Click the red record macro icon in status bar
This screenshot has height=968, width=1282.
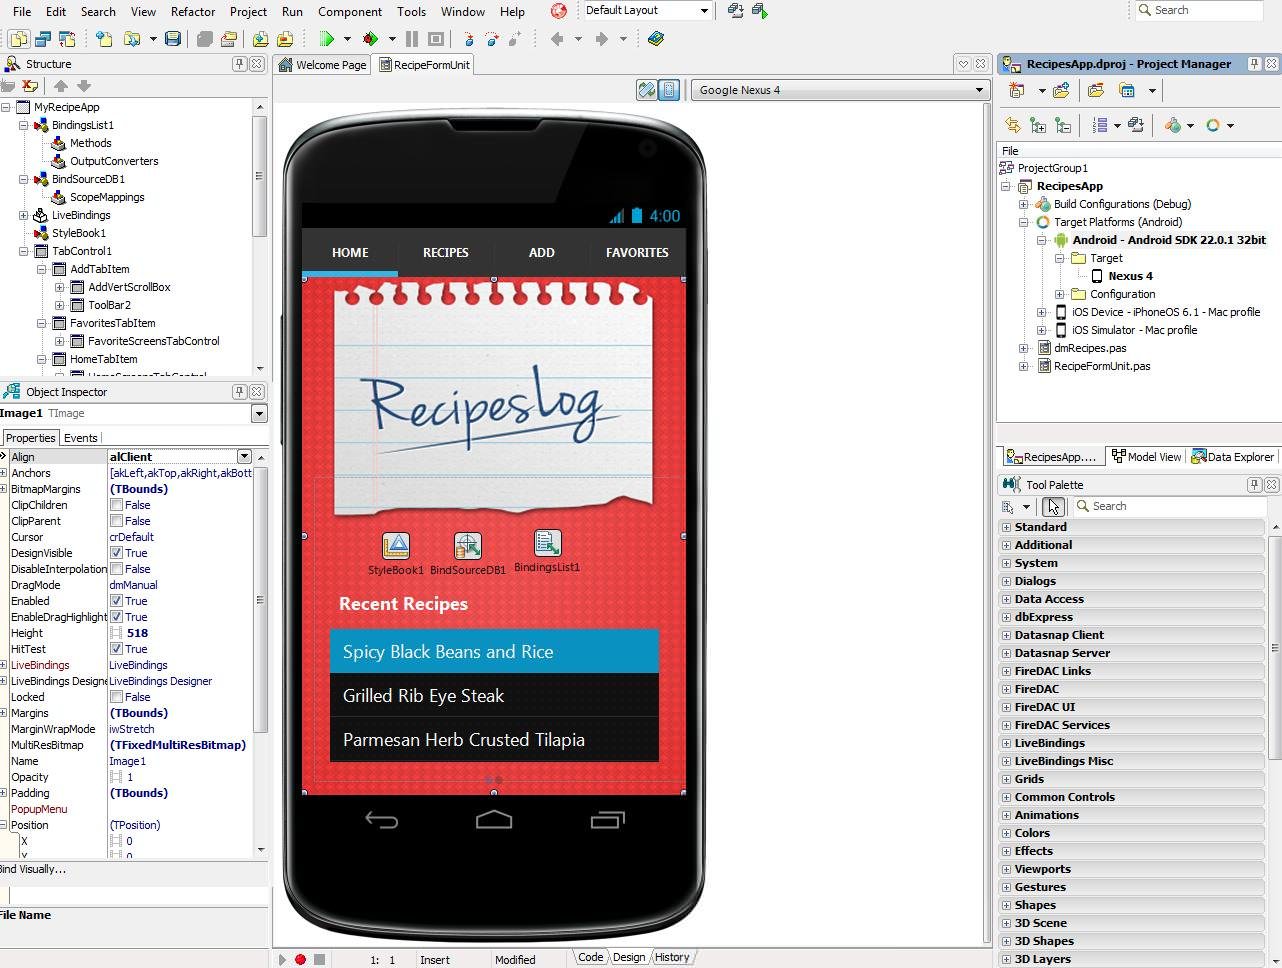[x=300, y=959]
